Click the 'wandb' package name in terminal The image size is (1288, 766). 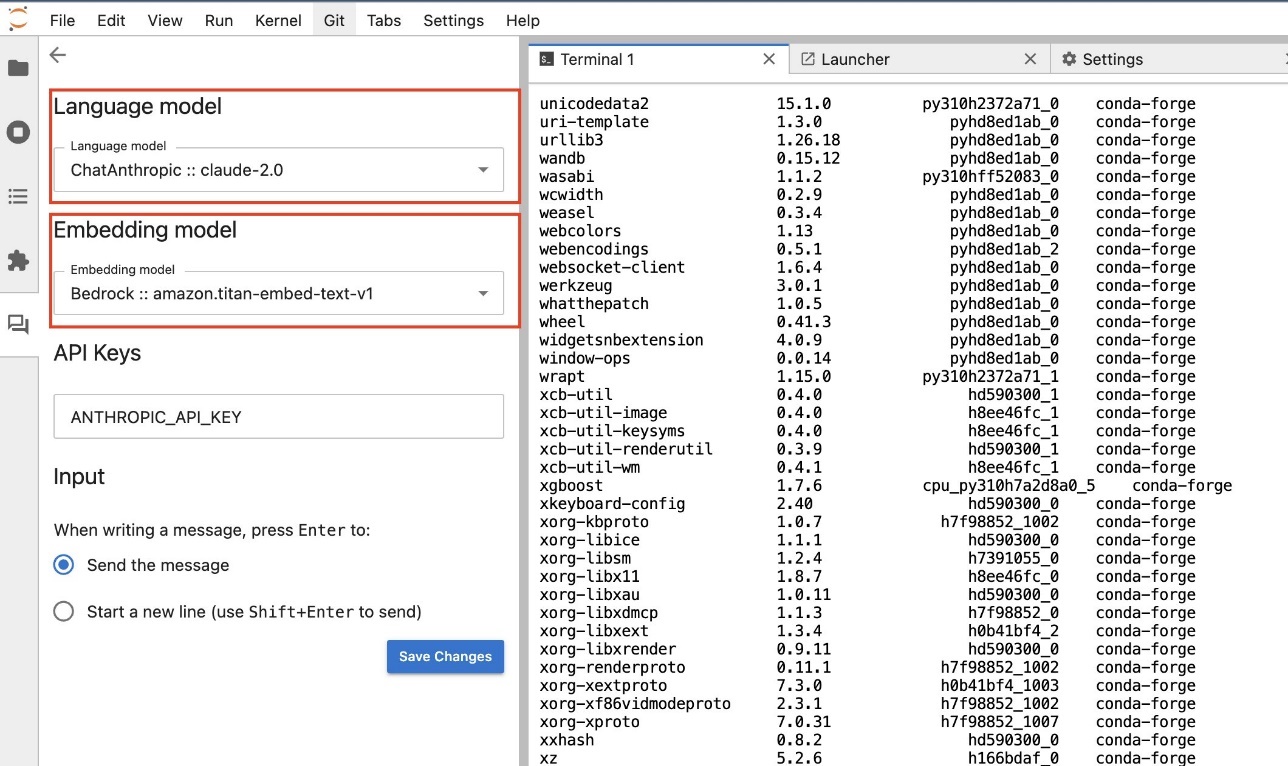click(562, 158)
